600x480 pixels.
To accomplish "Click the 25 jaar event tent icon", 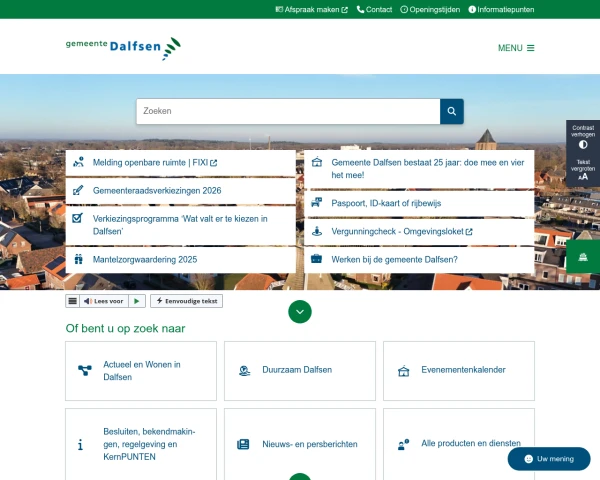I will 317,162.
